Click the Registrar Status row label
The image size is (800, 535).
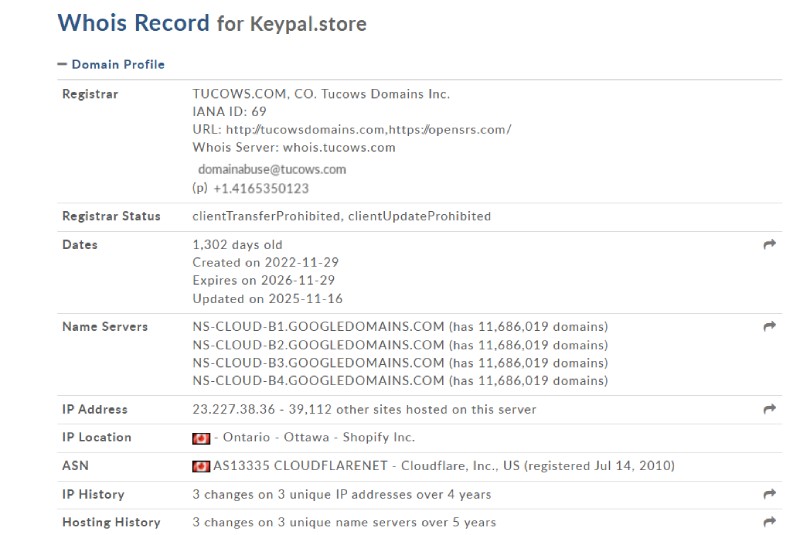pyautogui.click(x=111, y=216)
